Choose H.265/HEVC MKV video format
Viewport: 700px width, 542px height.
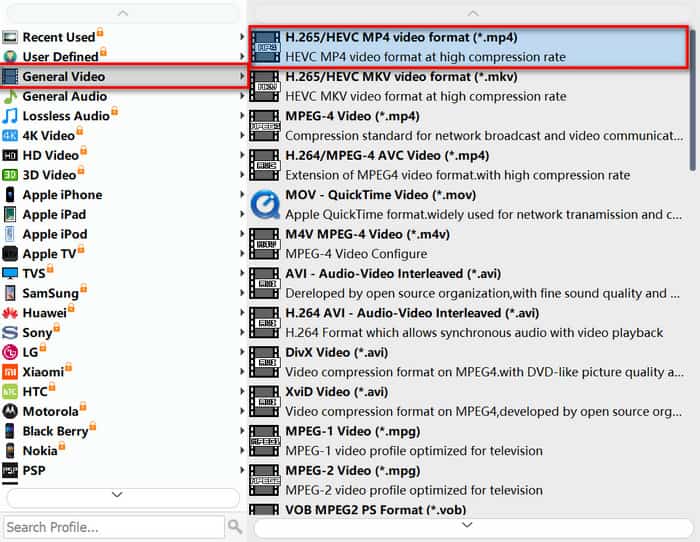click(x=469, y=86)
